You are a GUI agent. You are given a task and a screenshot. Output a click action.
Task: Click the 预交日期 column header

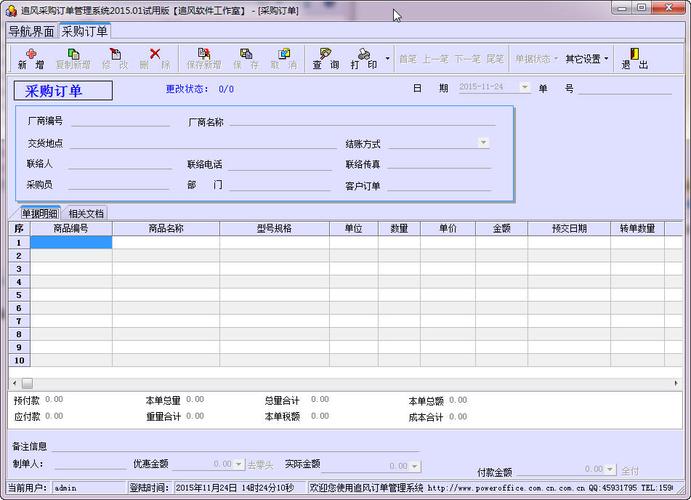(569, 228)
